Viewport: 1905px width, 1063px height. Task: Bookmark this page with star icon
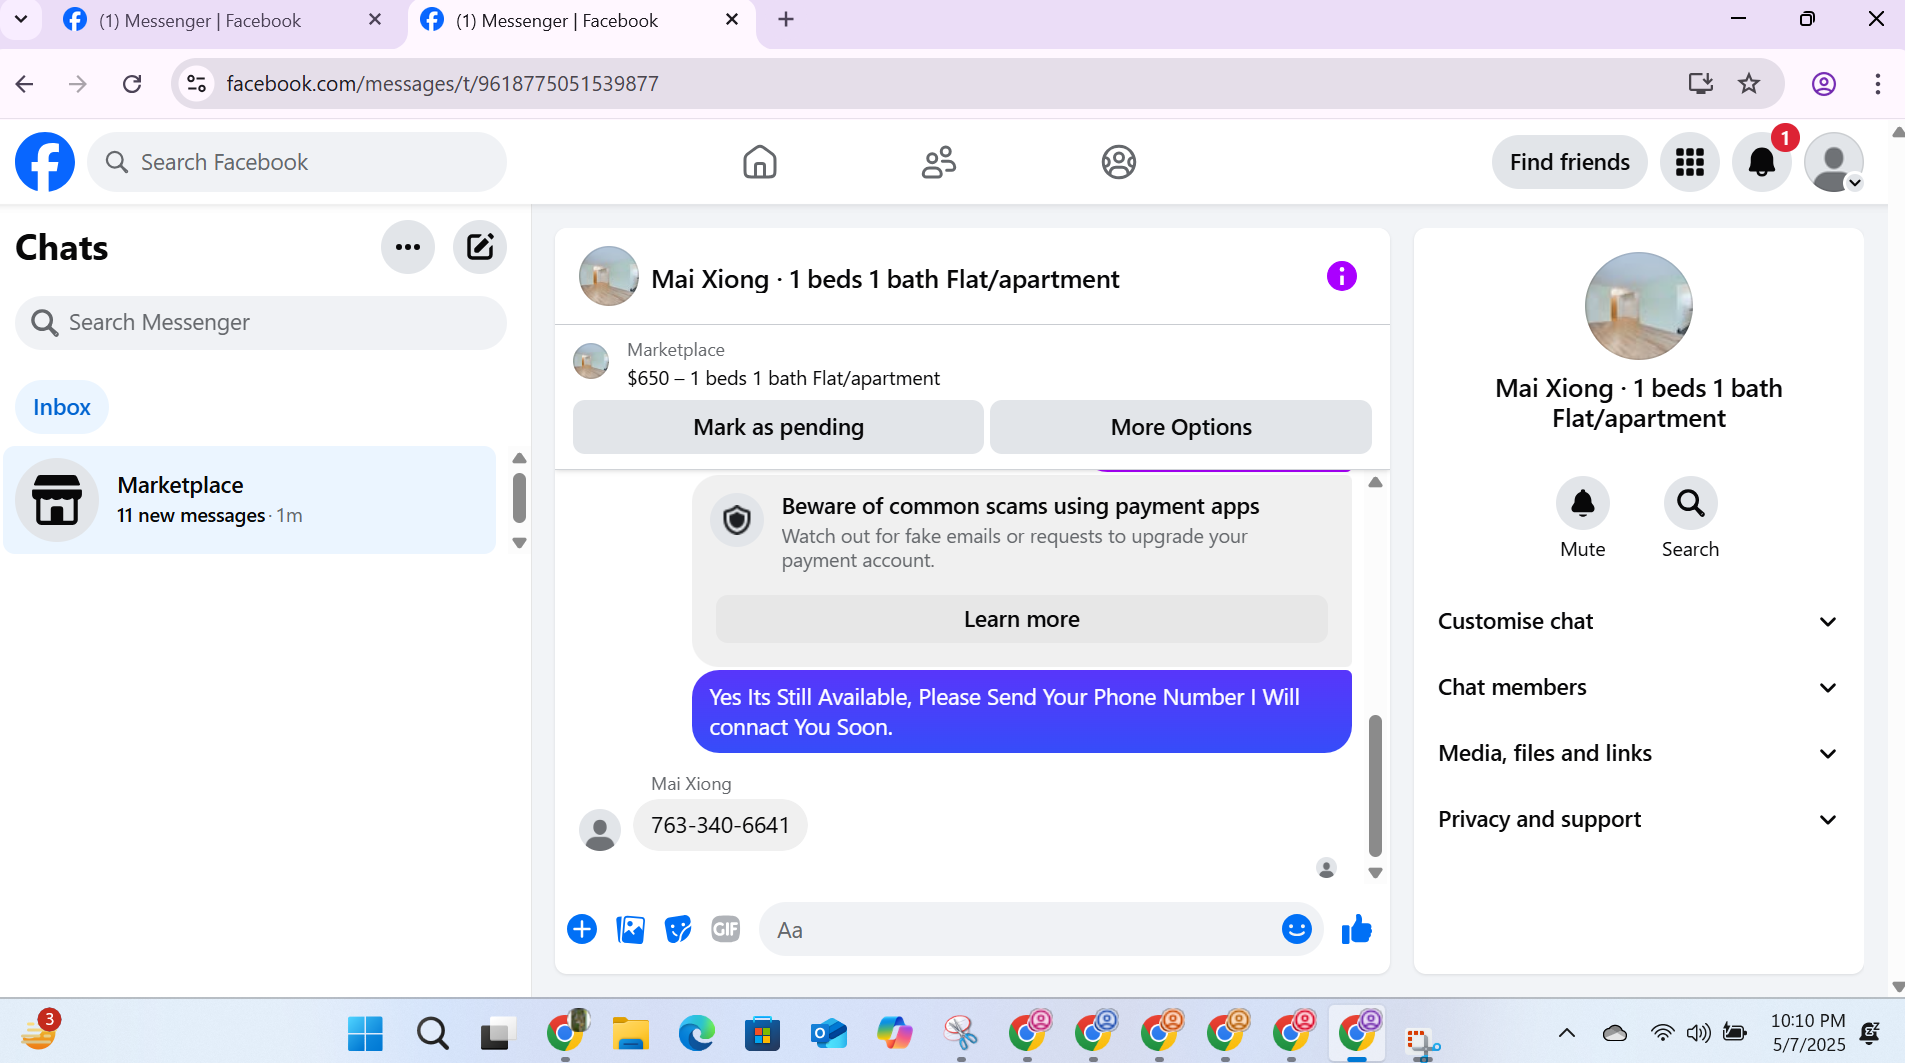[x=1748, y=84]
